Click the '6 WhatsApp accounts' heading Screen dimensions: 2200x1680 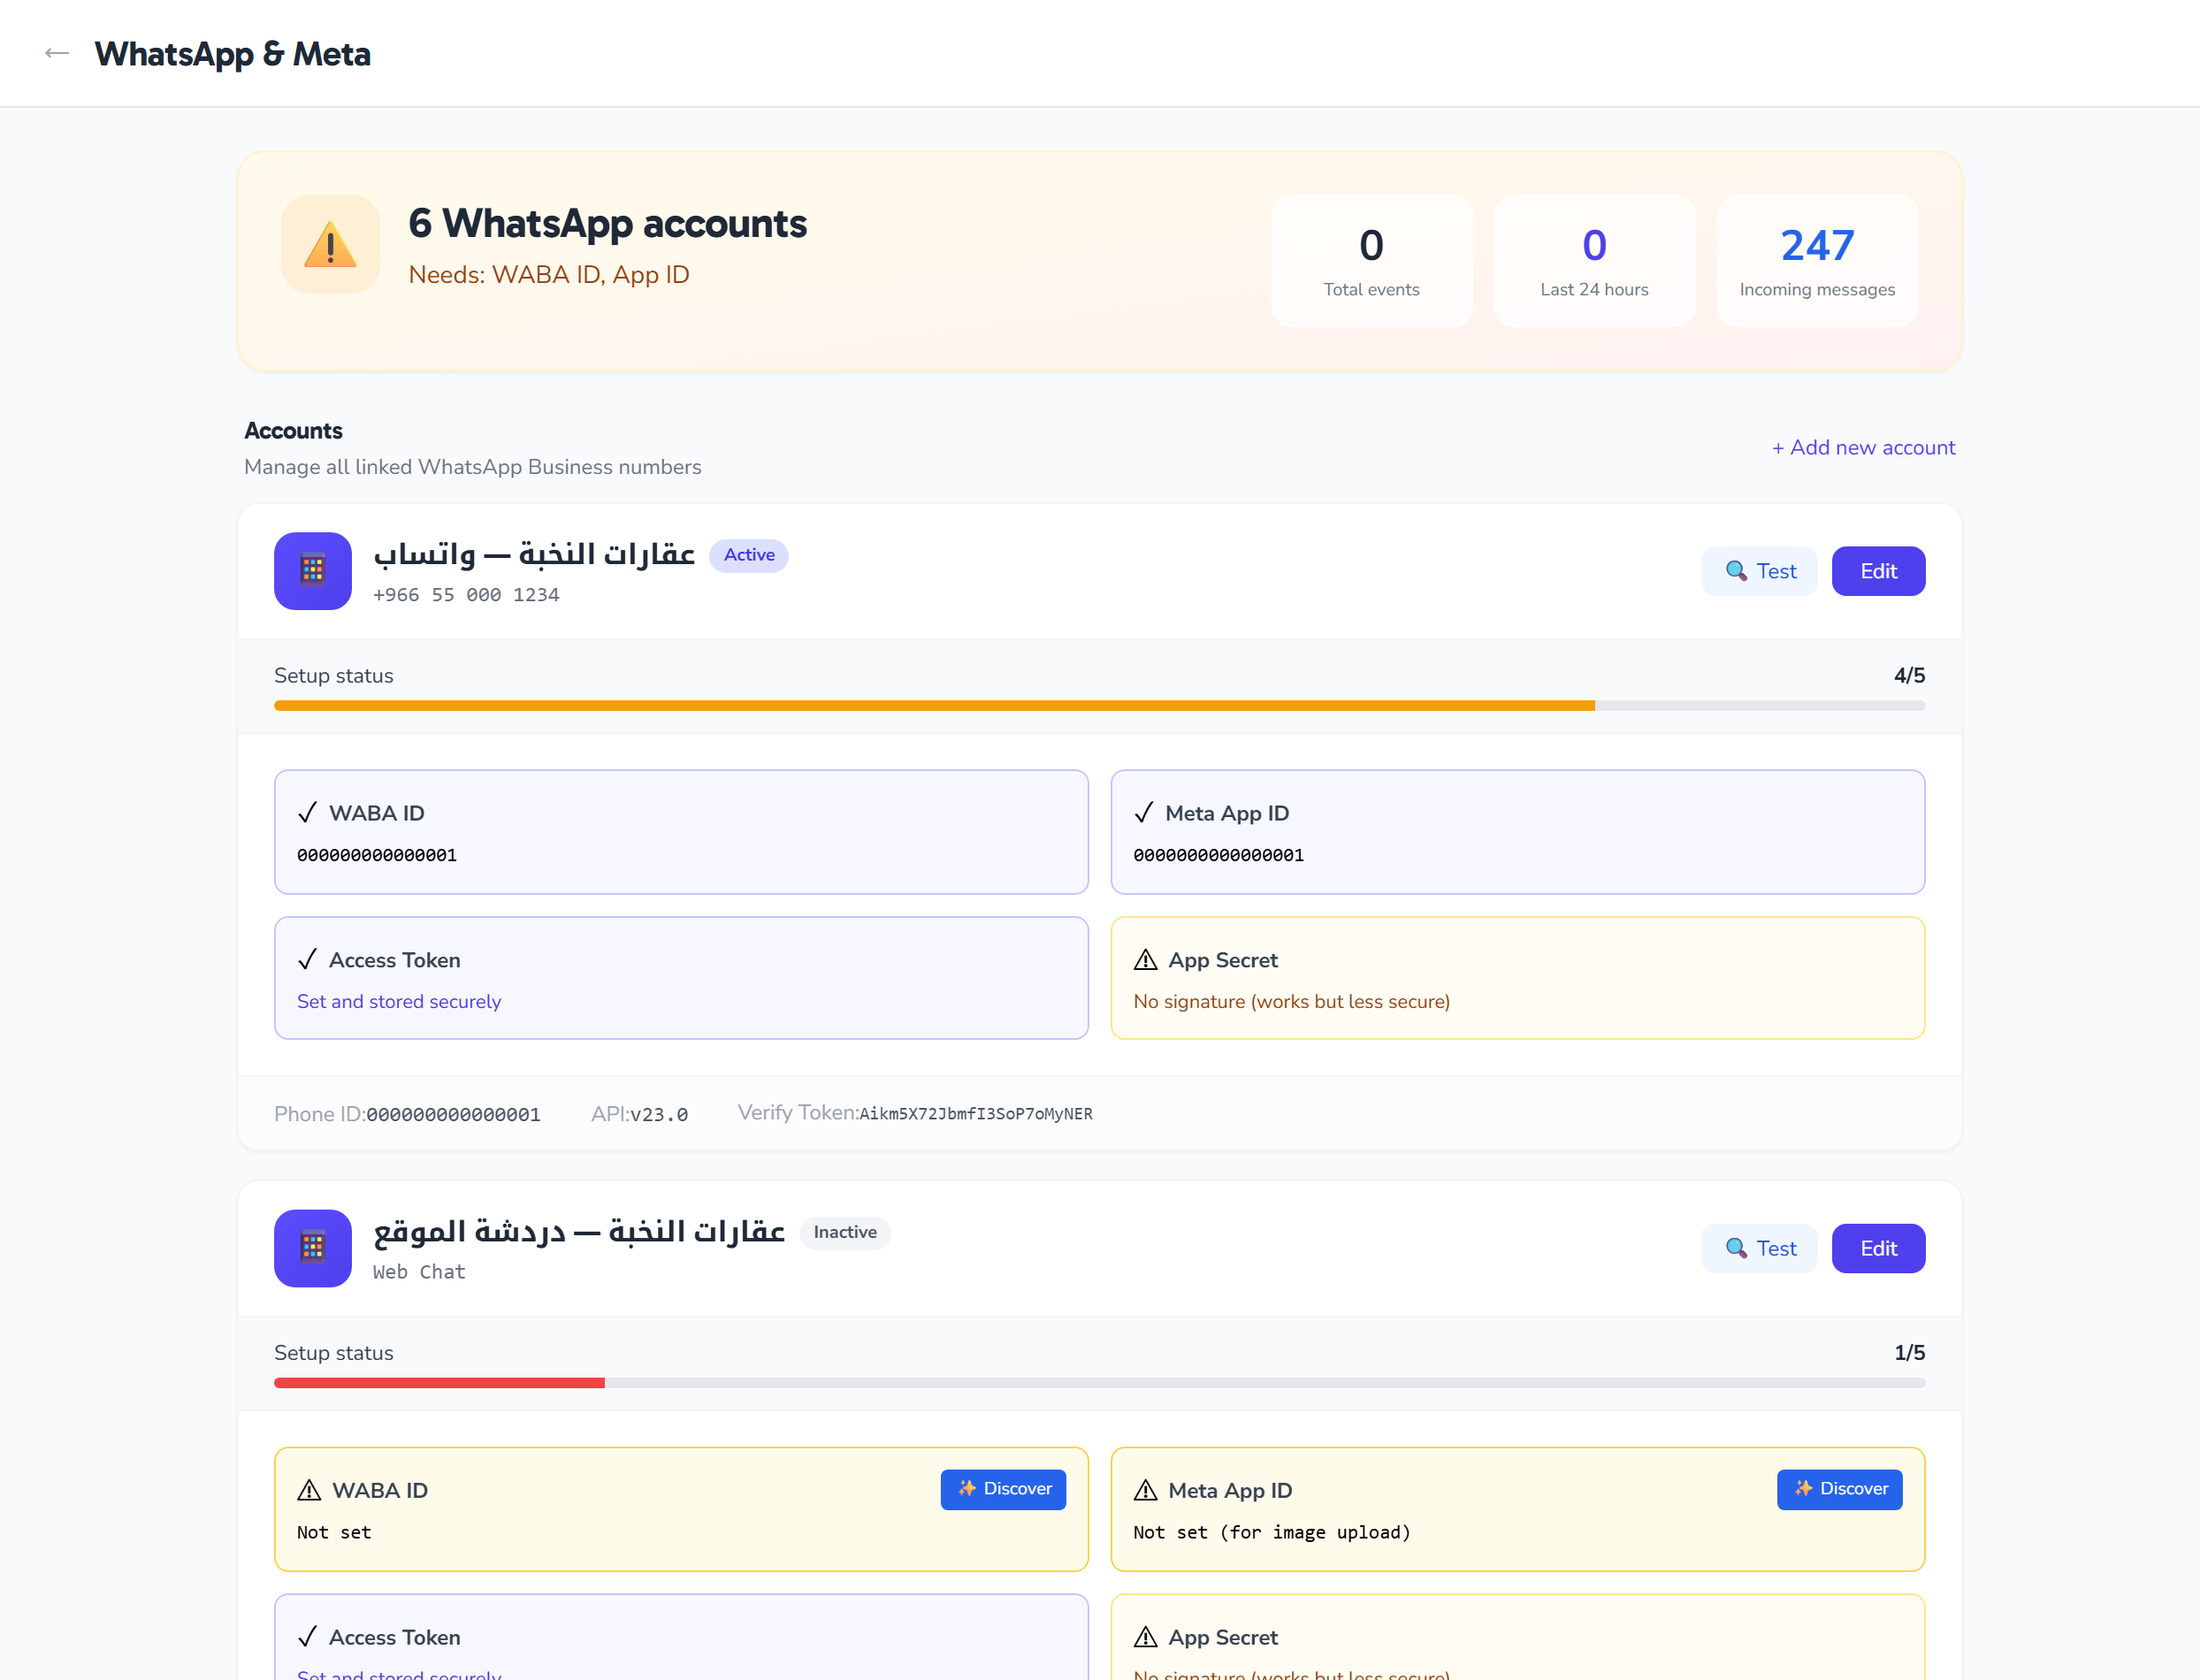click(x=608, y=224)
